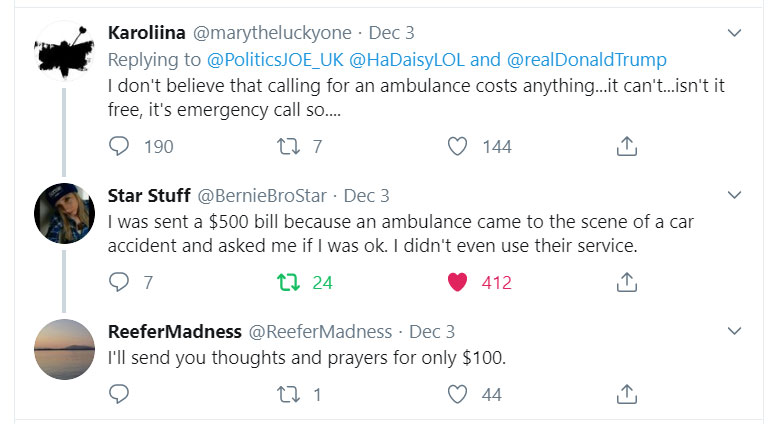This screenshot has height=424, width=778.
Task: Open ReeferMadness's avatar
Action: click(x=65, y=350)
